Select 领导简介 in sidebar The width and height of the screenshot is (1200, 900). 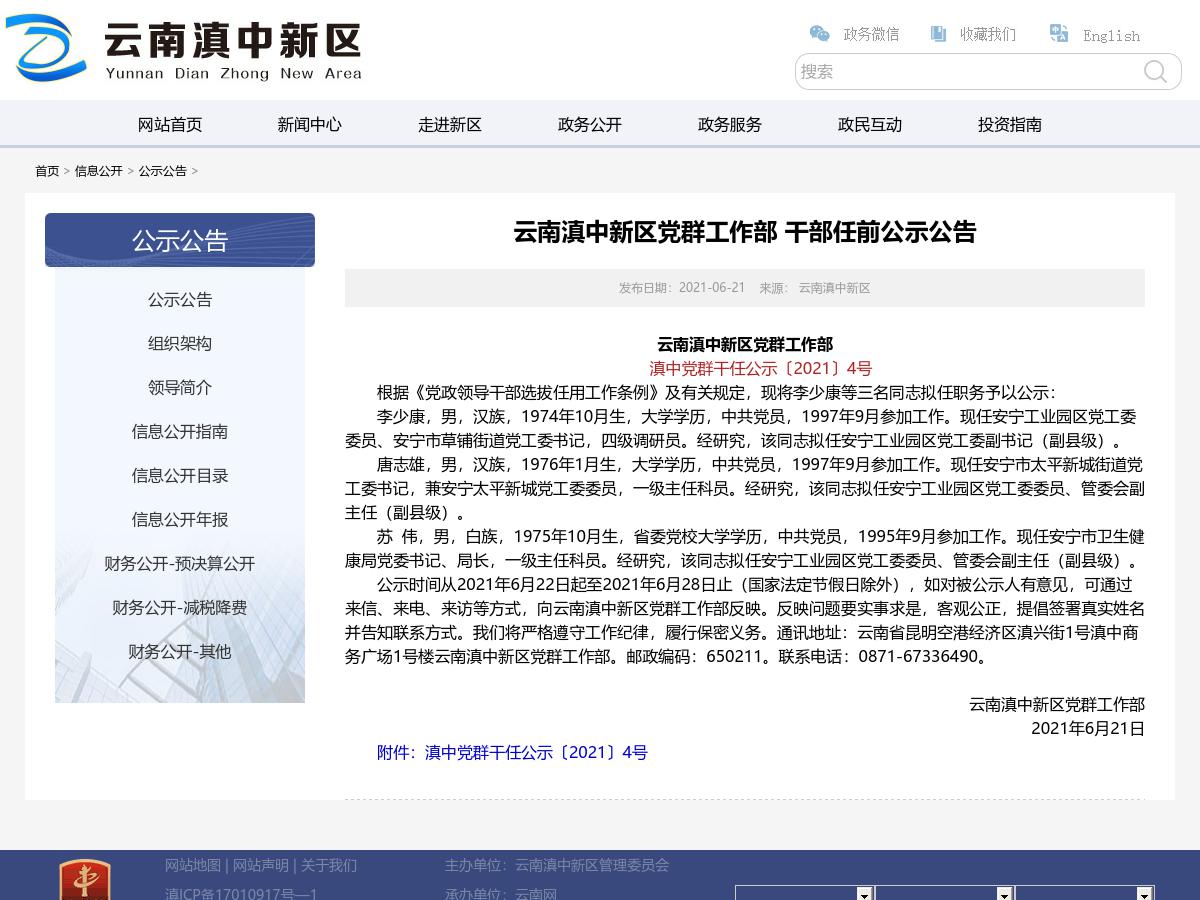[x=180, y=388]
